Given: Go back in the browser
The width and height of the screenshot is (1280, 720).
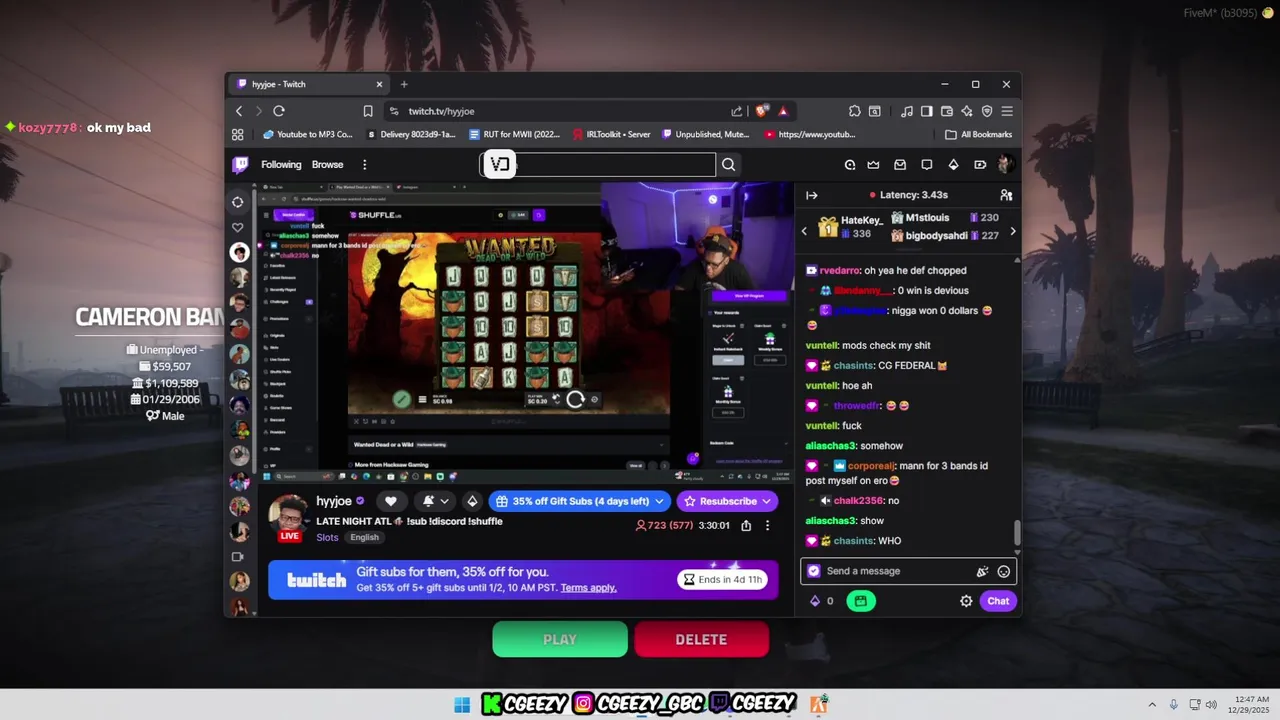Looking at the screenshot, I should (239, 111).
